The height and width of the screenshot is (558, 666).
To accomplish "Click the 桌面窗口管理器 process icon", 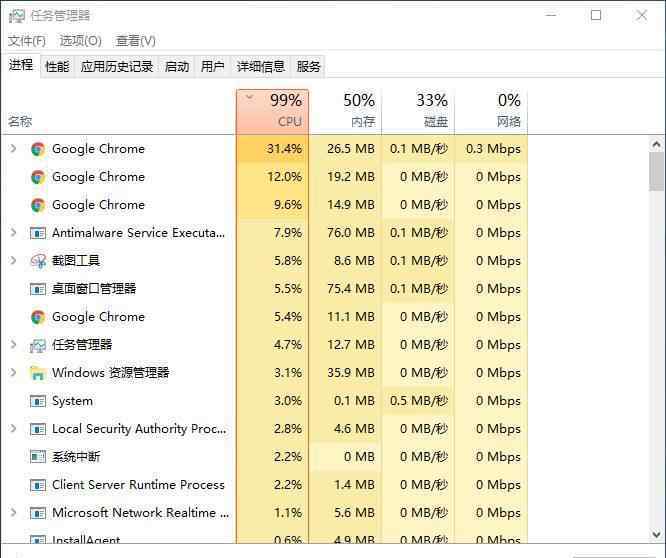I will point(38,289).
